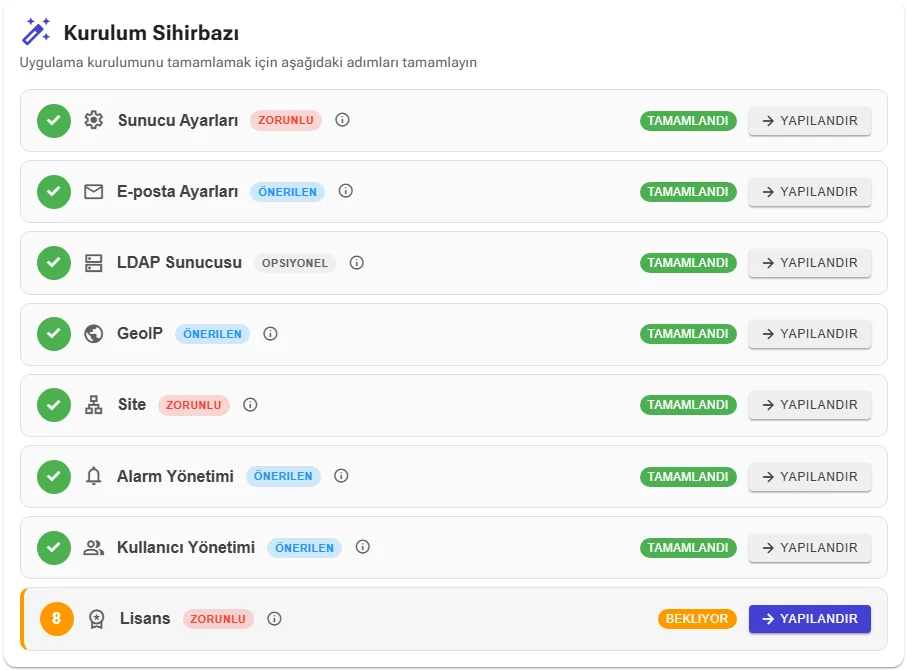Click Yapılandır in Kullanıcı Yönetimi row

pos(810,548)
